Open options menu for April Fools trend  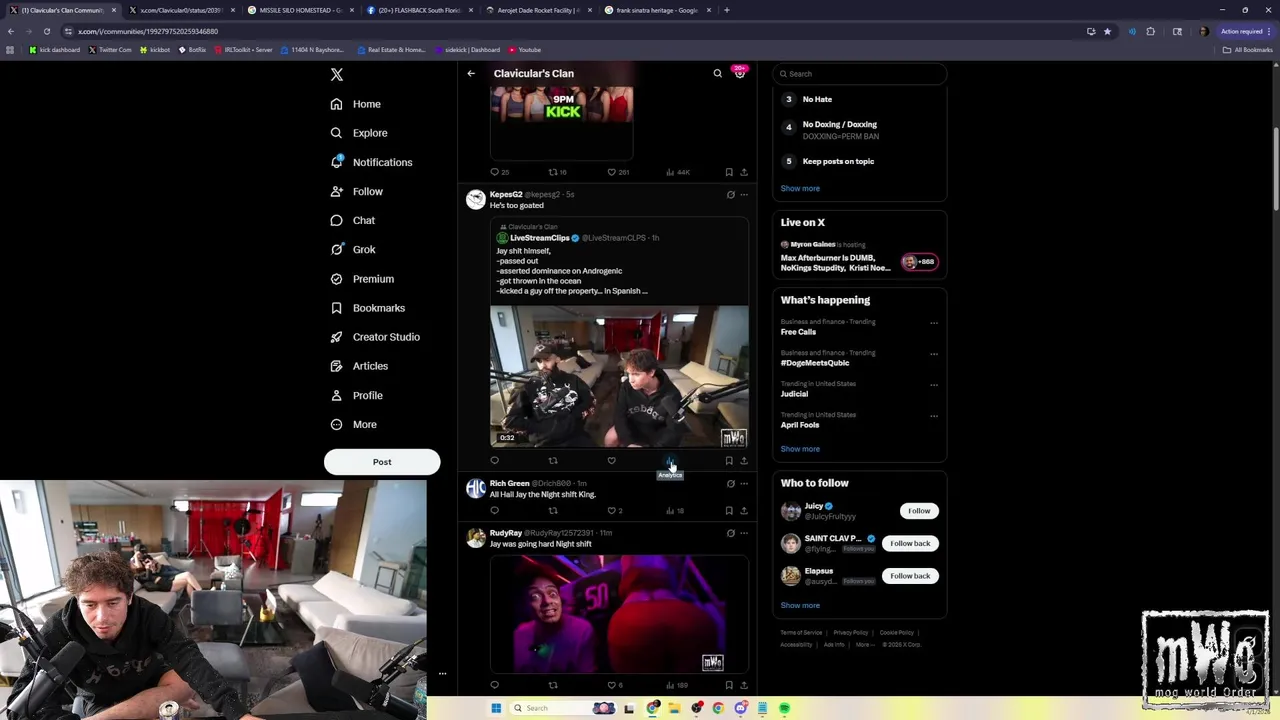pyautogui.click(x=934, y=416)
